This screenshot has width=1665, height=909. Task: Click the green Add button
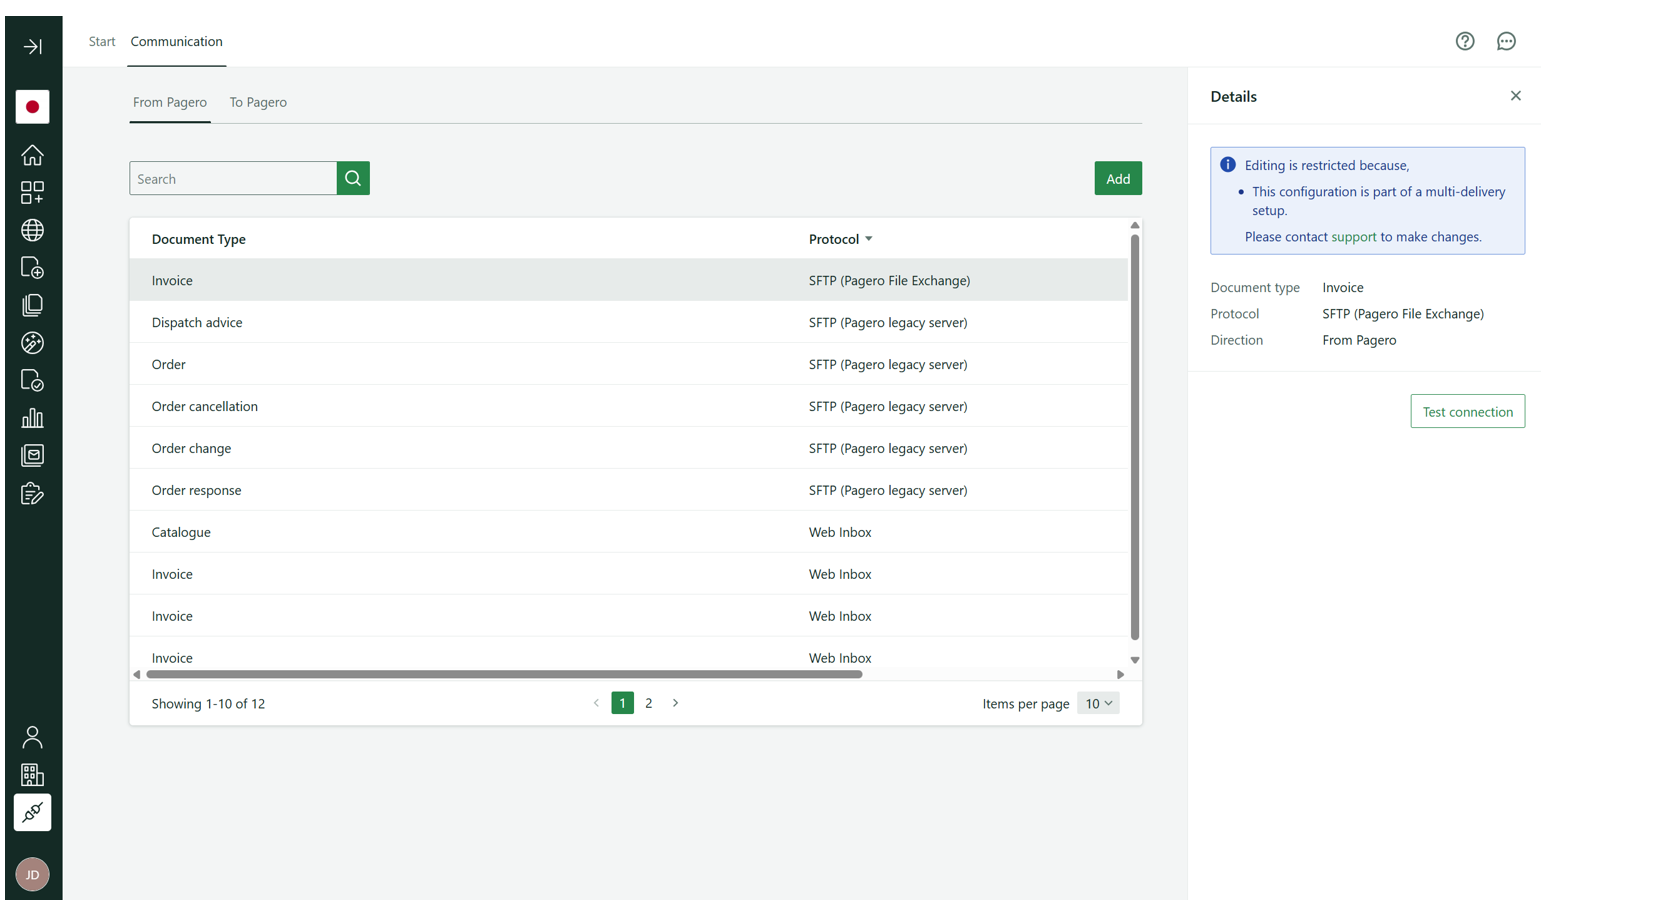pos(1117,178)
